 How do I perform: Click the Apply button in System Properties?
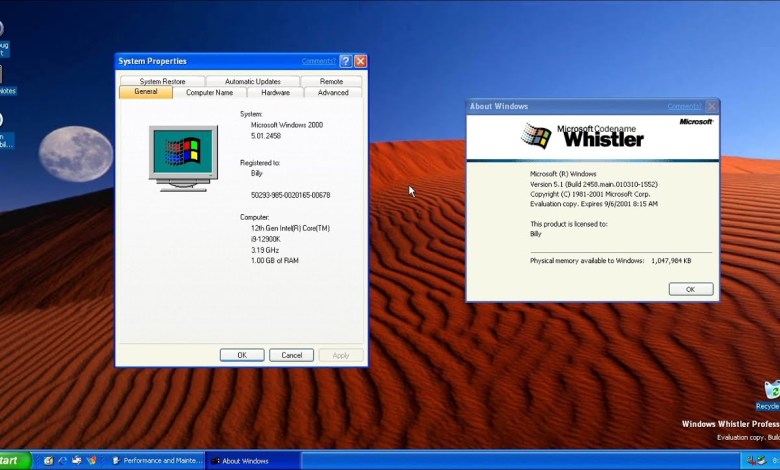click(x=341, y=355)
